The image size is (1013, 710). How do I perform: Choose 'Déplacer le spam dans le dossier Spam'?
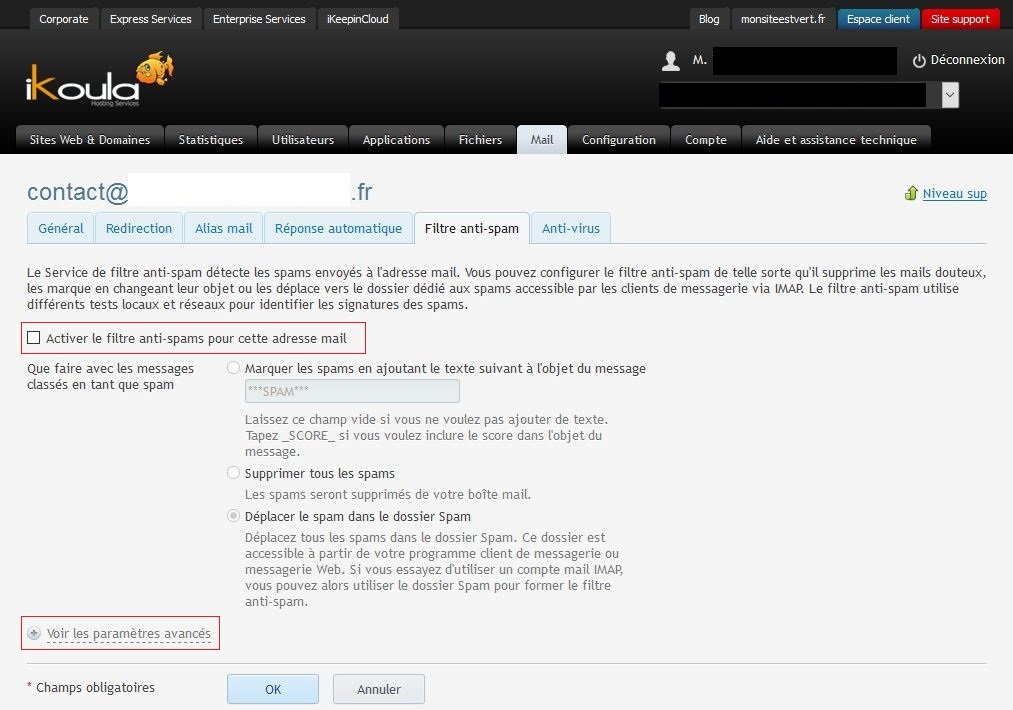(234, 517)
